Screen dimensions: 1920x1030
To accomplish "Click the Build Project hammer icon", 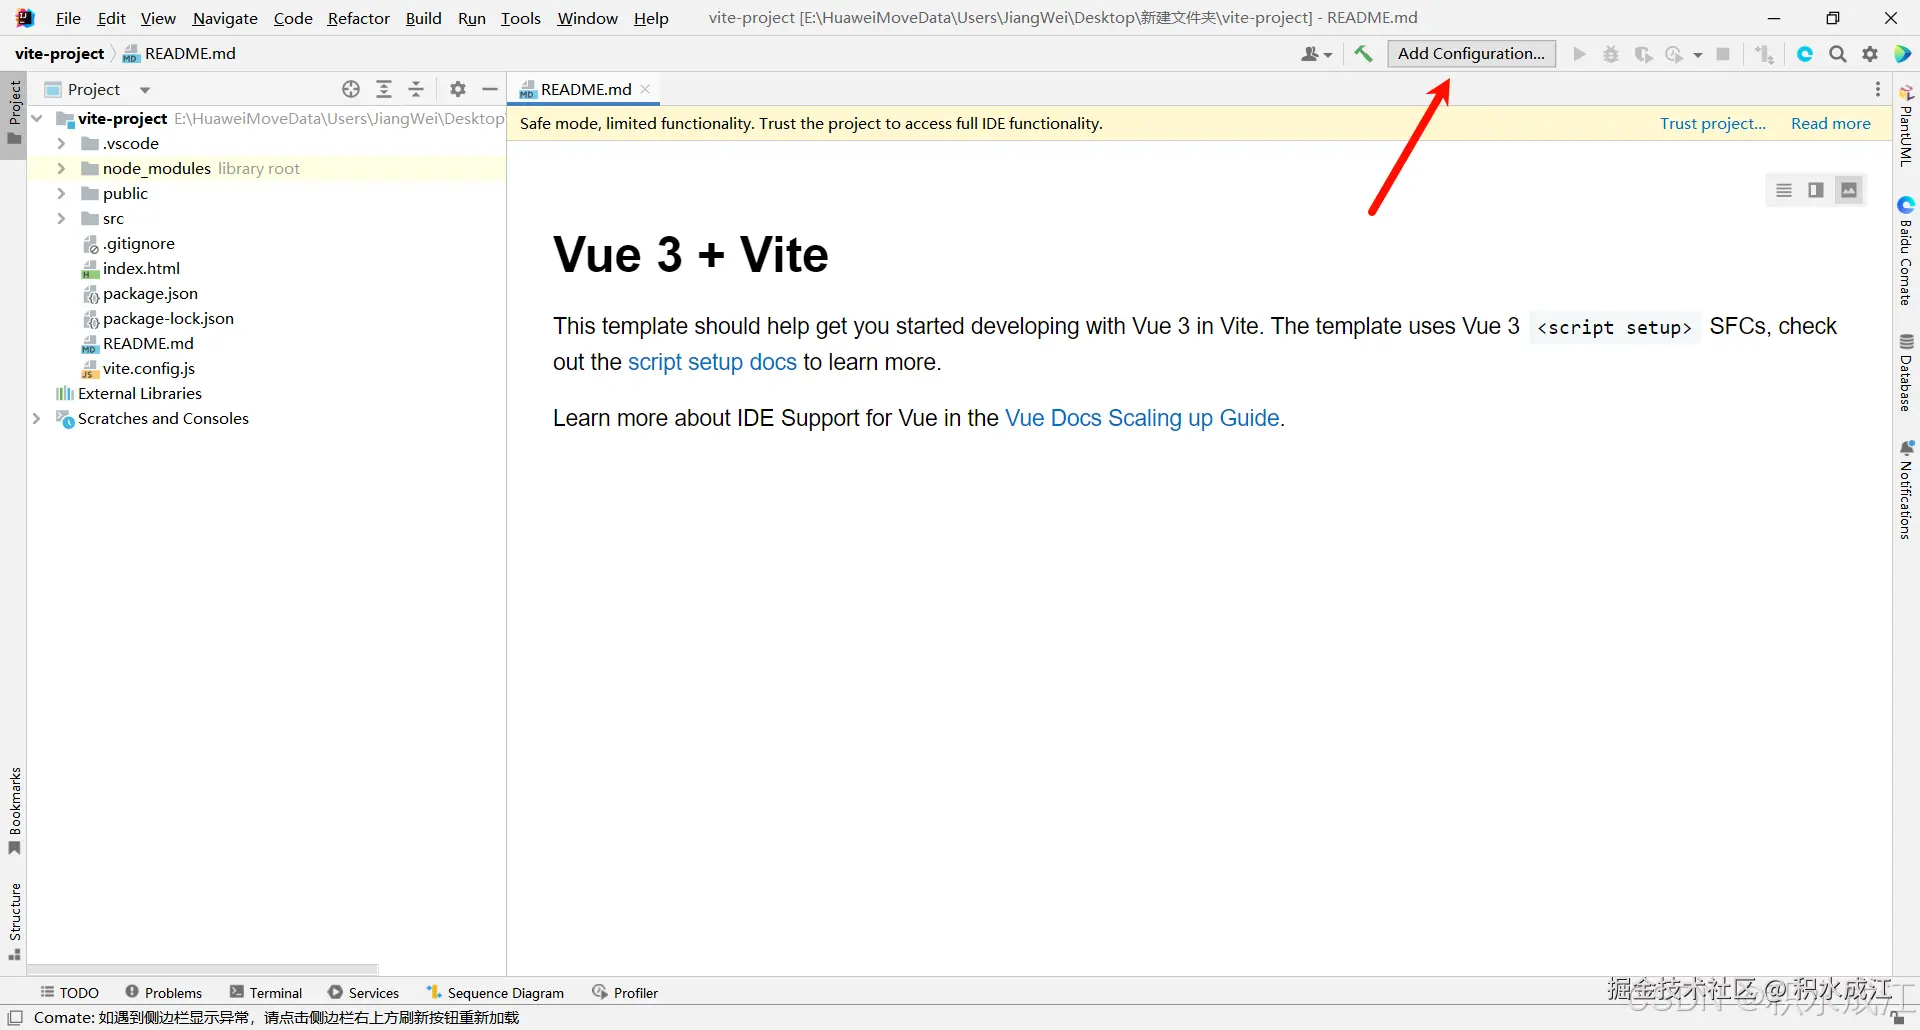I will click(1363, 54).
